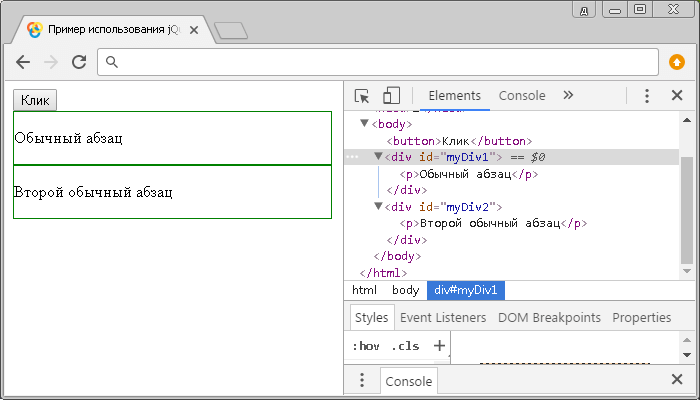Screen dimensions: 700x400
Task: Click the Elements panel scrollbar thumb
Action: [687, 210]
